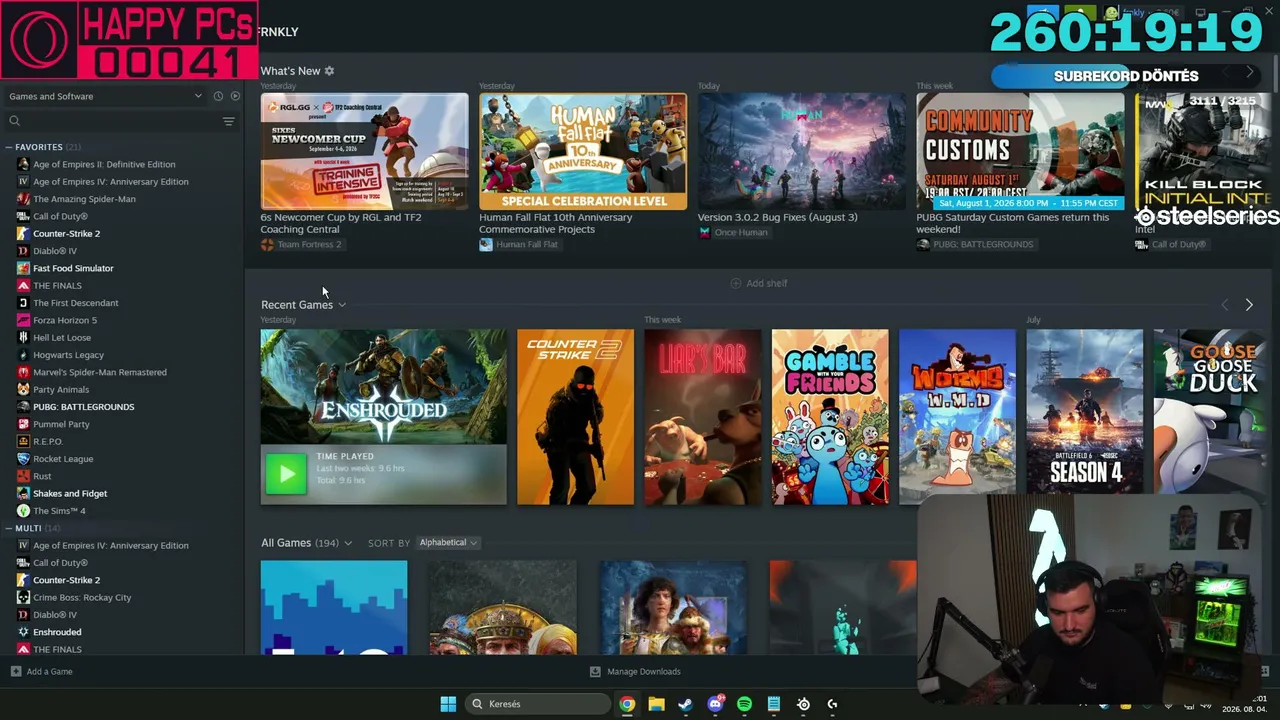Open the Recent Games shelf dropdown
Image resolution: width=1280 pixels, height=720 pixels.
342,305
